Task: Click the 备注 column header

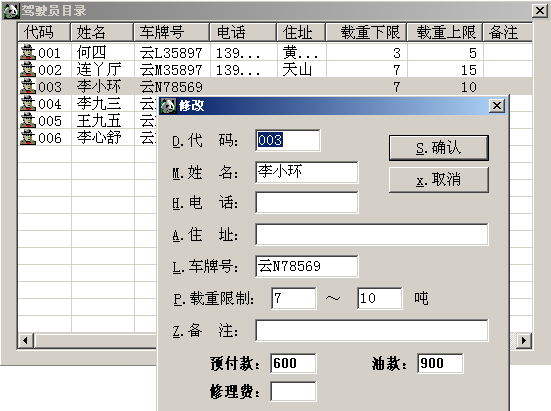Action: 507,32
